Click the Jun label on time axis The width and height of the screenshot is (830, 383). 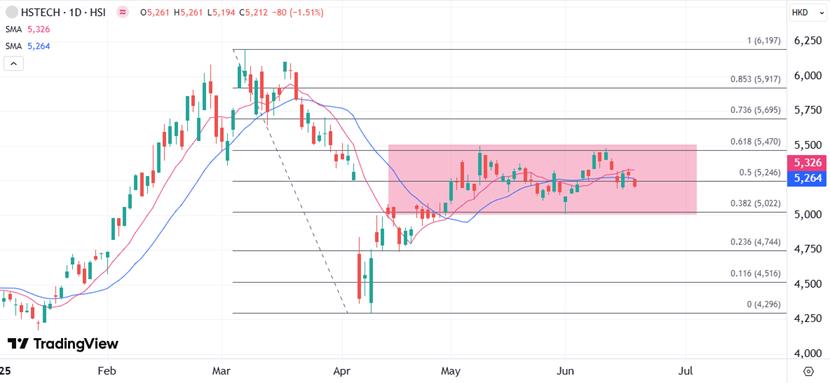[x=565, y=370]
